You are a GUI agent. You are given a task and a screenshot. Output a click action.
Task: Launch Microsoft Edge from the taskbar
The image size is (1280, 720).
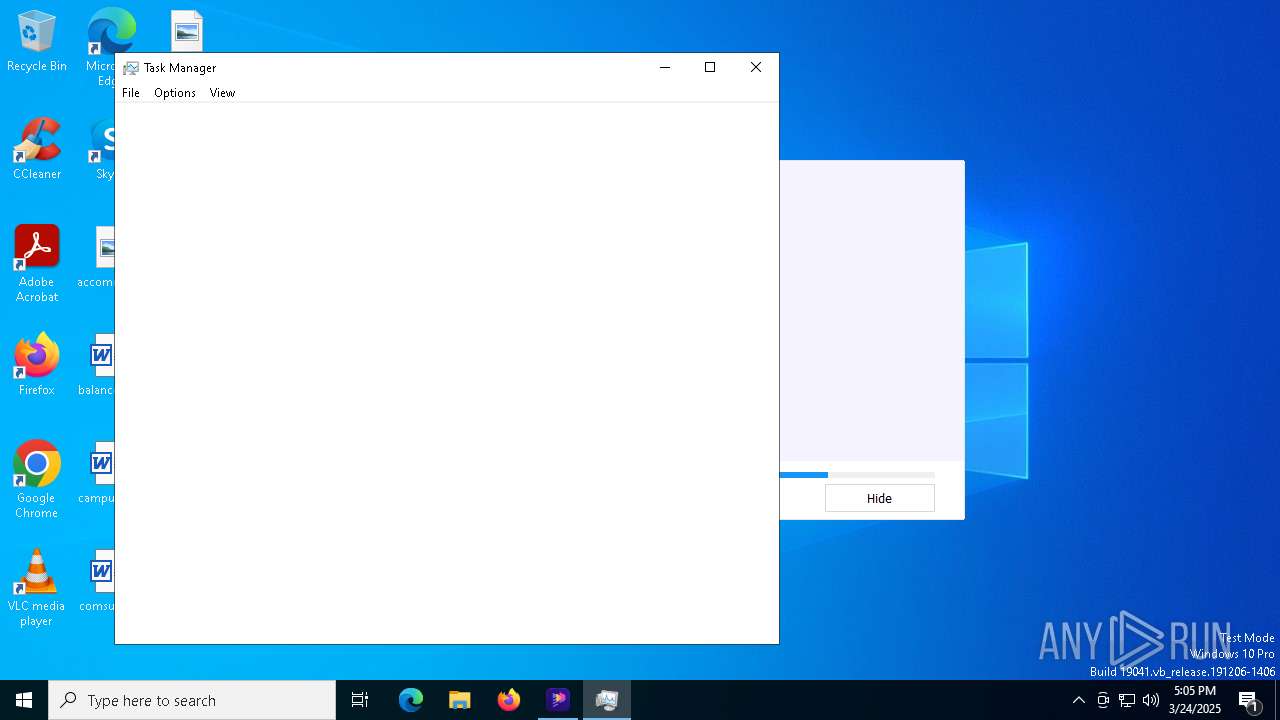pyautogui.click(x=411, y=700)
